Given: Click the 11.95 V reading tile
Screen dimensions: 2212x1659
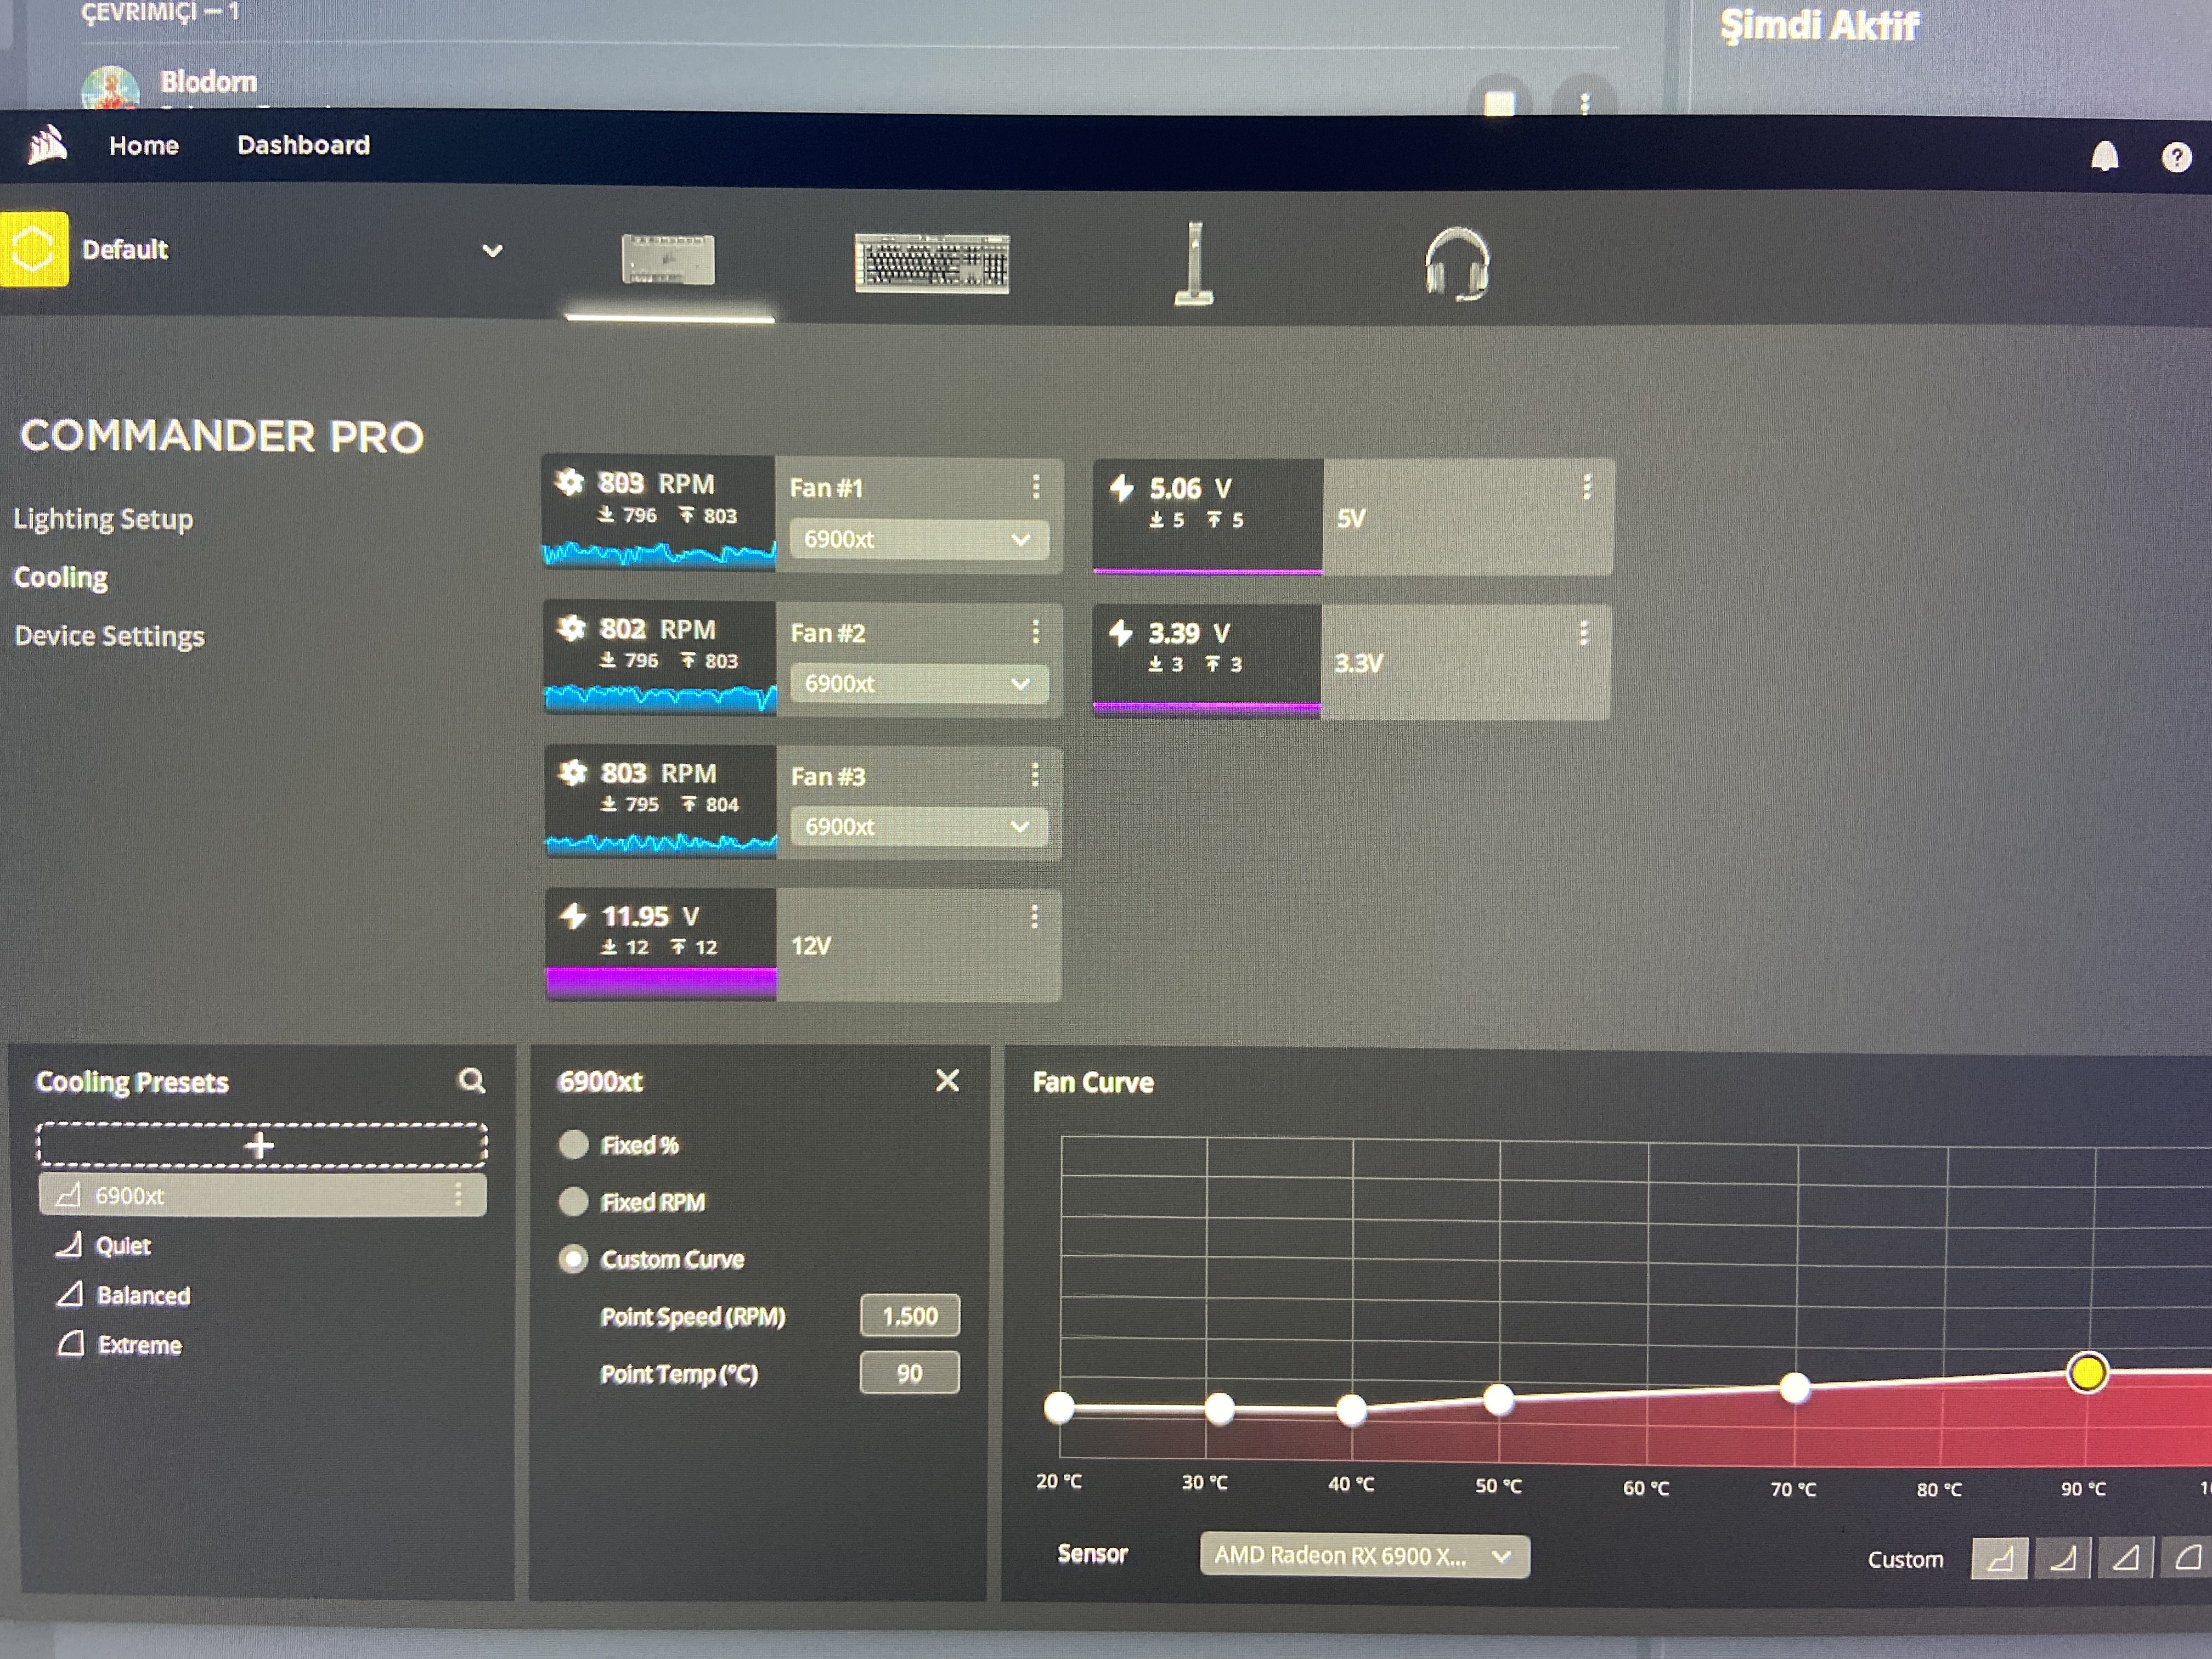Looking at the screenshot, I should pos(661,944).
